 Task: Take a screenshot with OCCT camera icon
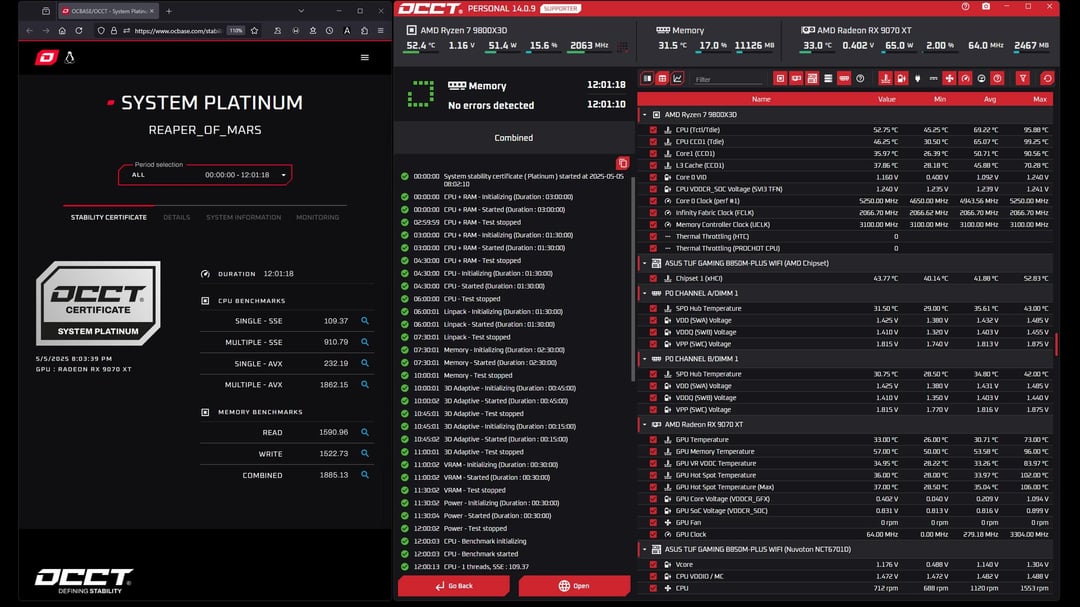986,7
